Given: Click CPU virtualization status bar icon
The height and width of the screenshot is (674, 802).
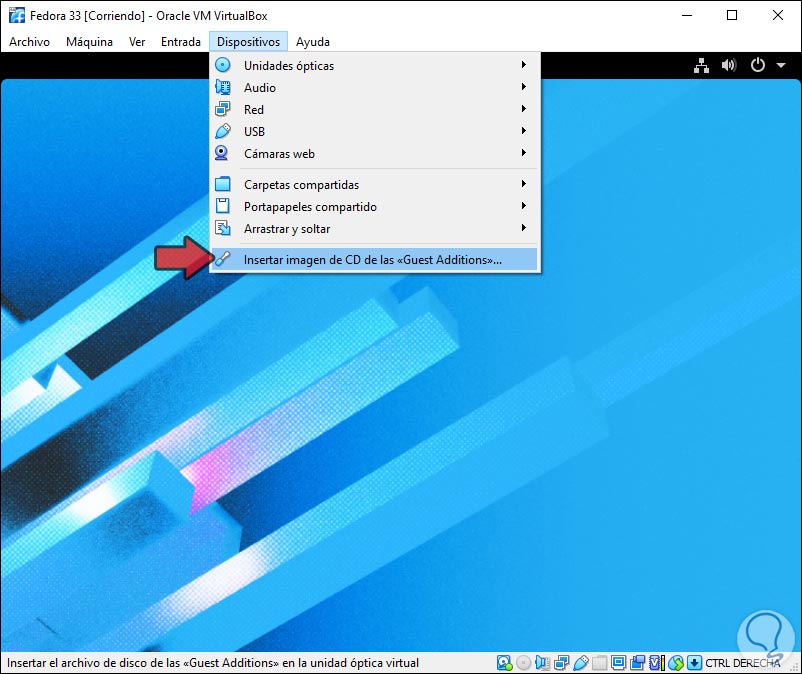Looking at the screenshot, I should (657, 663).
